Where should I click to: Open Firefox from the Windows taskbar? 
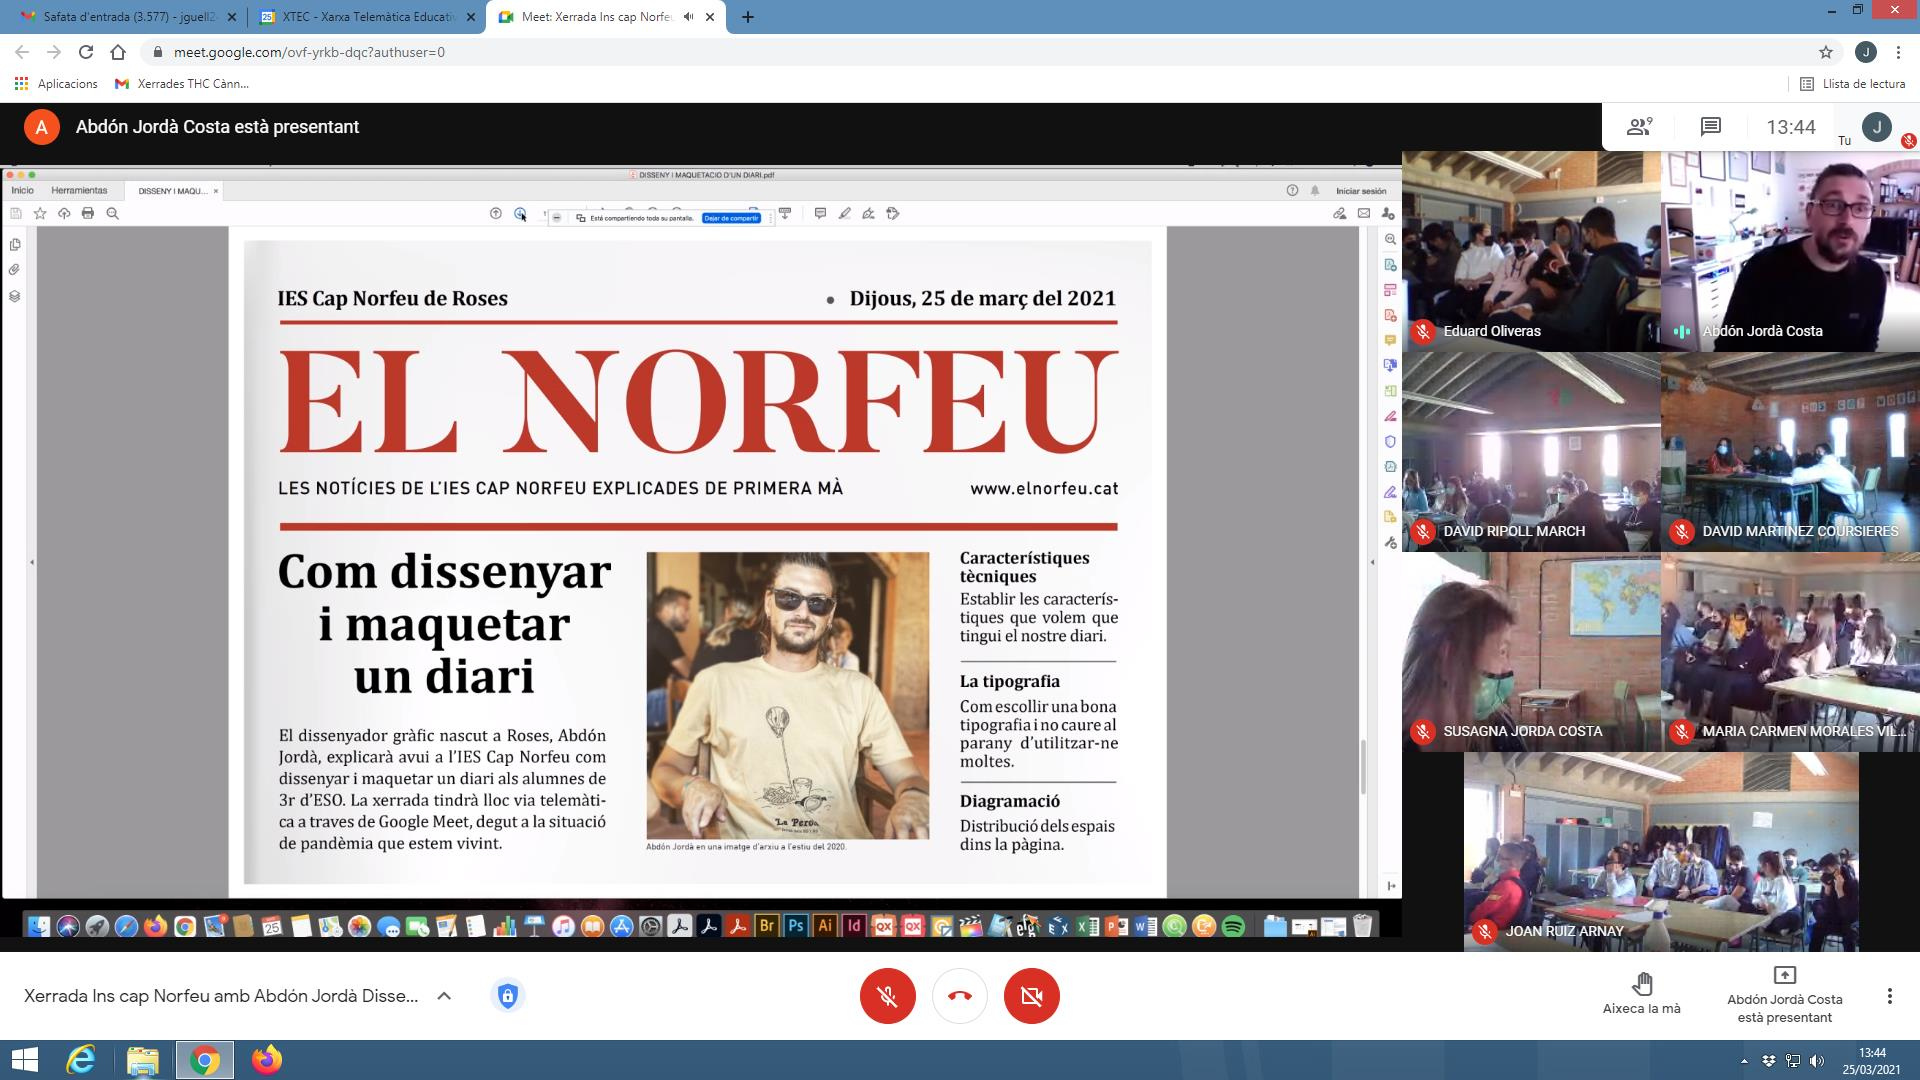266,1059
